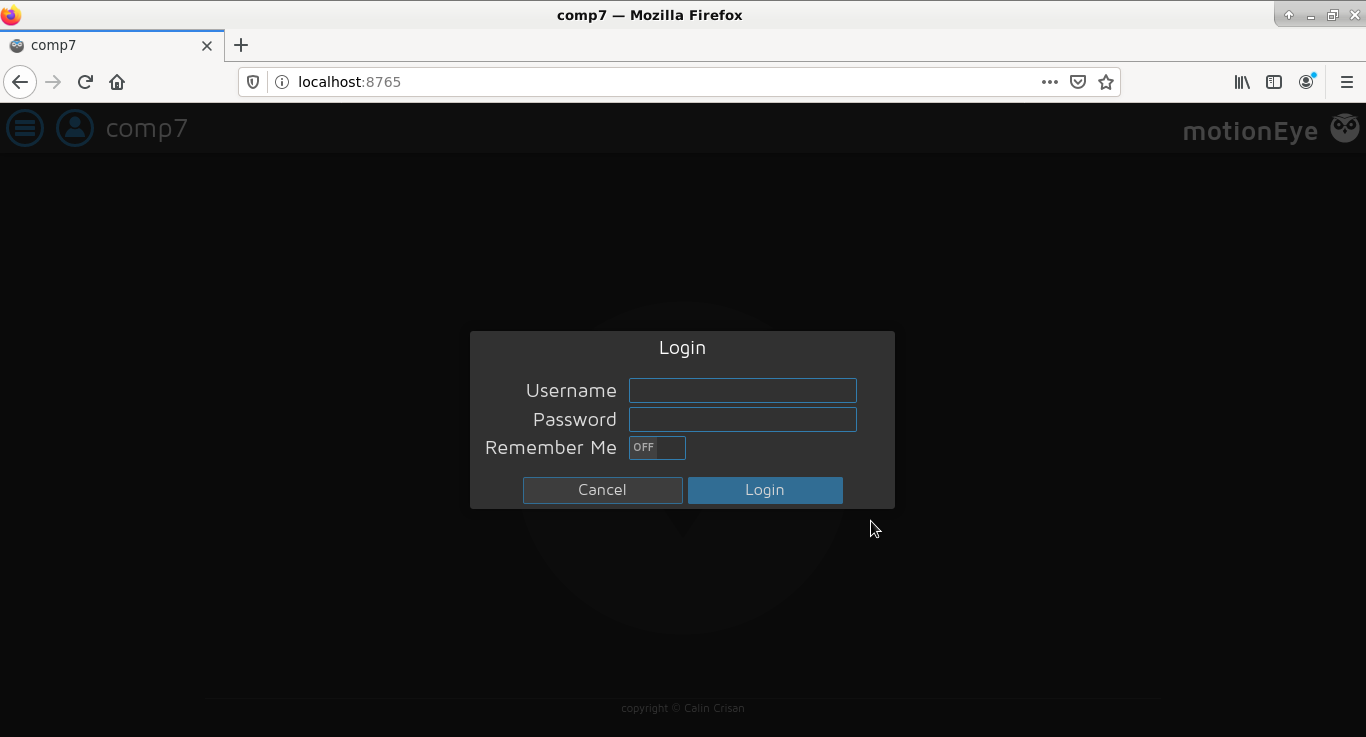Image resolution: width=1366 pixels, height=737 pixels.
Task: Open the Firefox home page
Action: [x=117, y=82]
